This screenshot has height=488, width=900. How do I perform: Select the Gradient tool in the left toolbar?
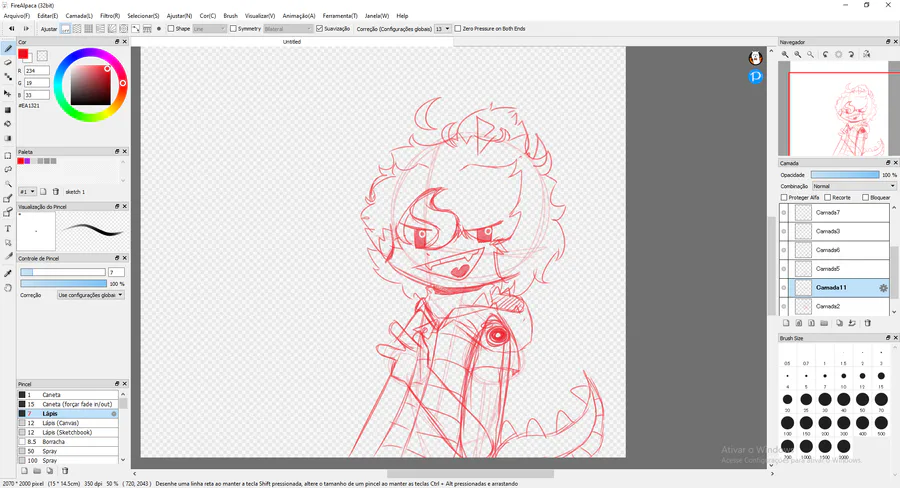coord(8,138)
